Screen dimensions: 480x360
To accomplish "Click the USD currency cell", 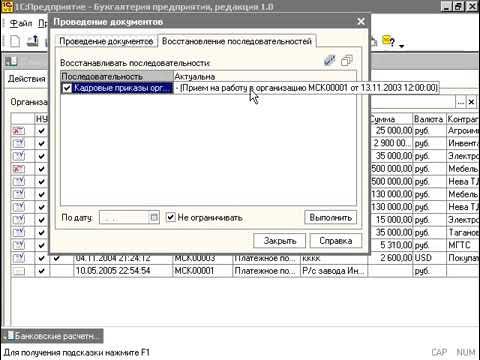I will [429, 258].
